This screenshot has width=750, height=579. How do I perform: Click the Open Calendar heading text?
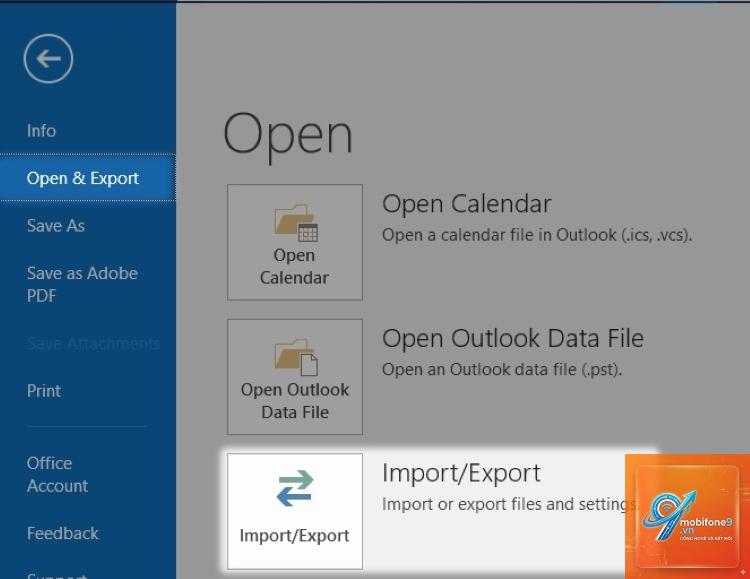point(466,204)
